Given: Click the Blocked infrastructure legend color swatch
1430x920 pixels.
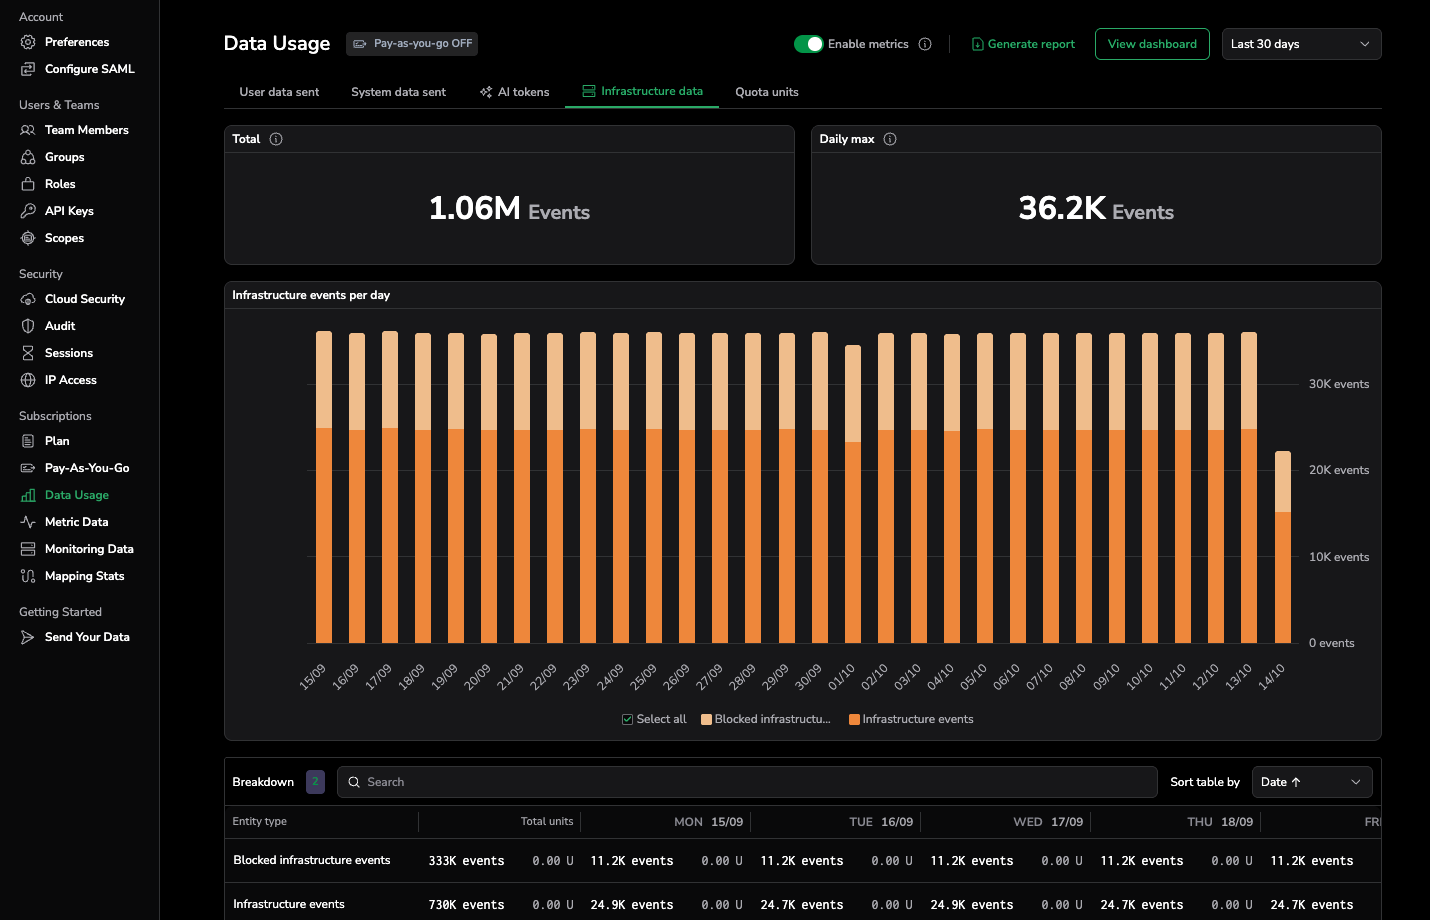Looking at the screenshot, I should coord(707,719).
